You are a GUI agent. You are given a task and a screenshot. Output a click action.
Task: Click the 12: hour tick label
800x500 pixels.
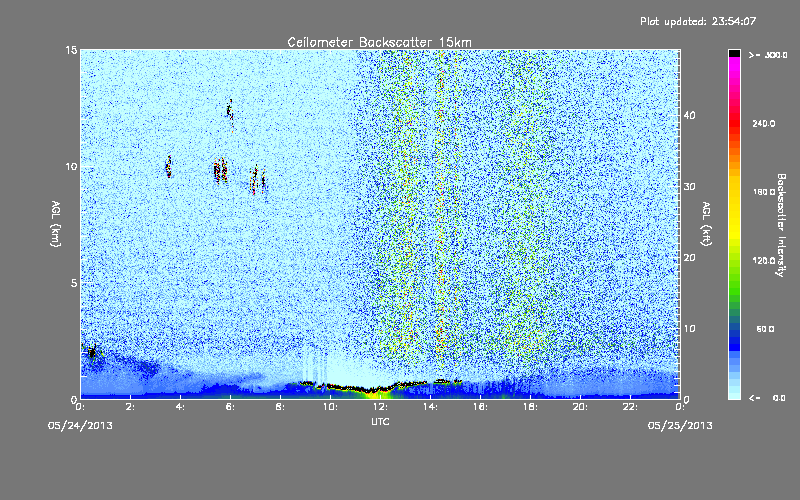tap(381, 407)
